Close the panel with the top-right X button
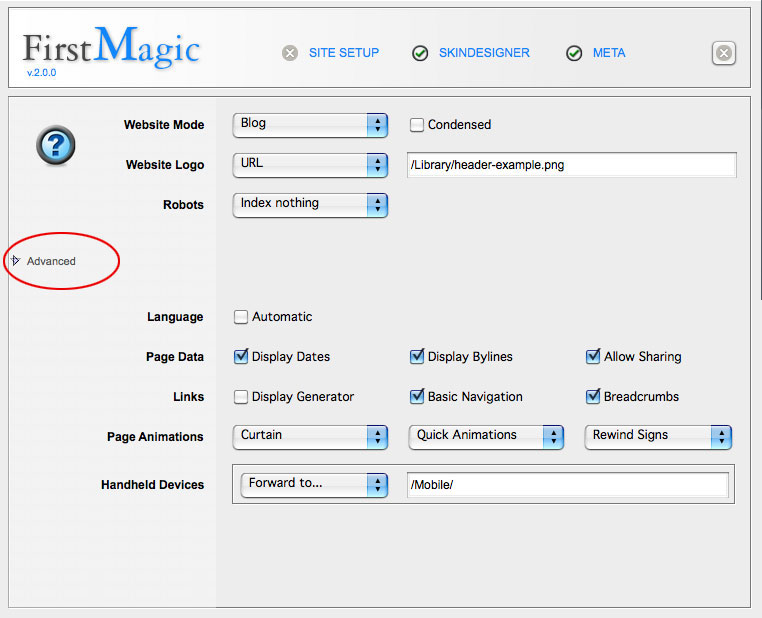Image resolution: width=762 pixels, height=618 pixels. 724,54
